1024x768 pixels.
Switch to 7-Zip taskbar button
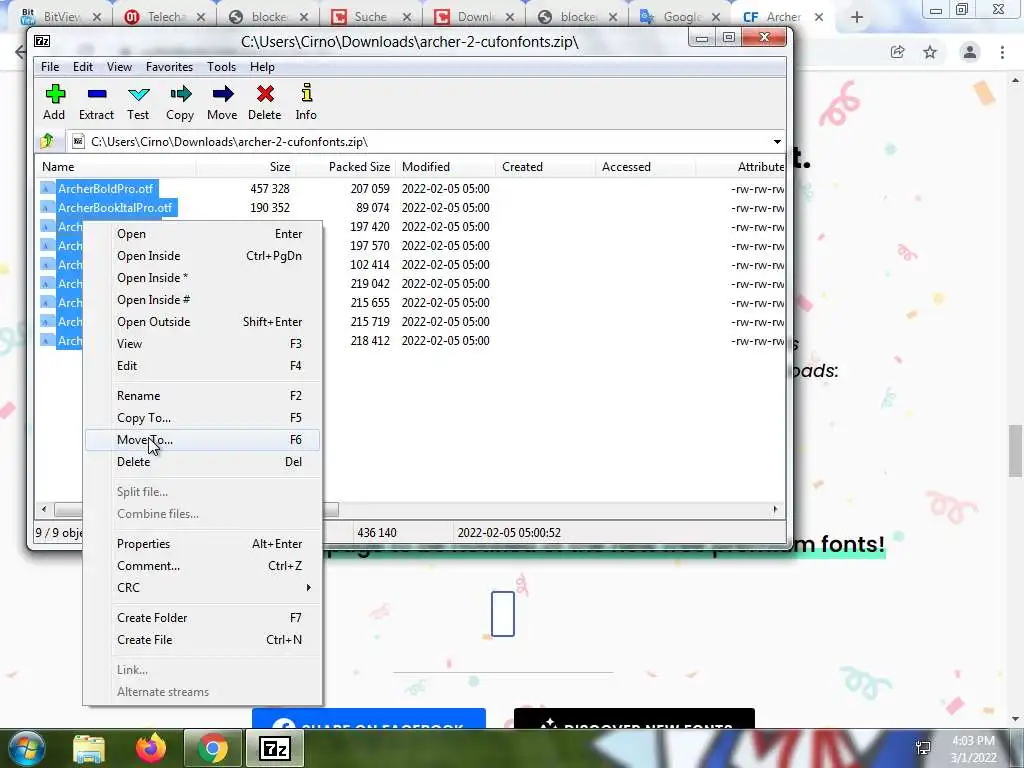click(275, 748)
